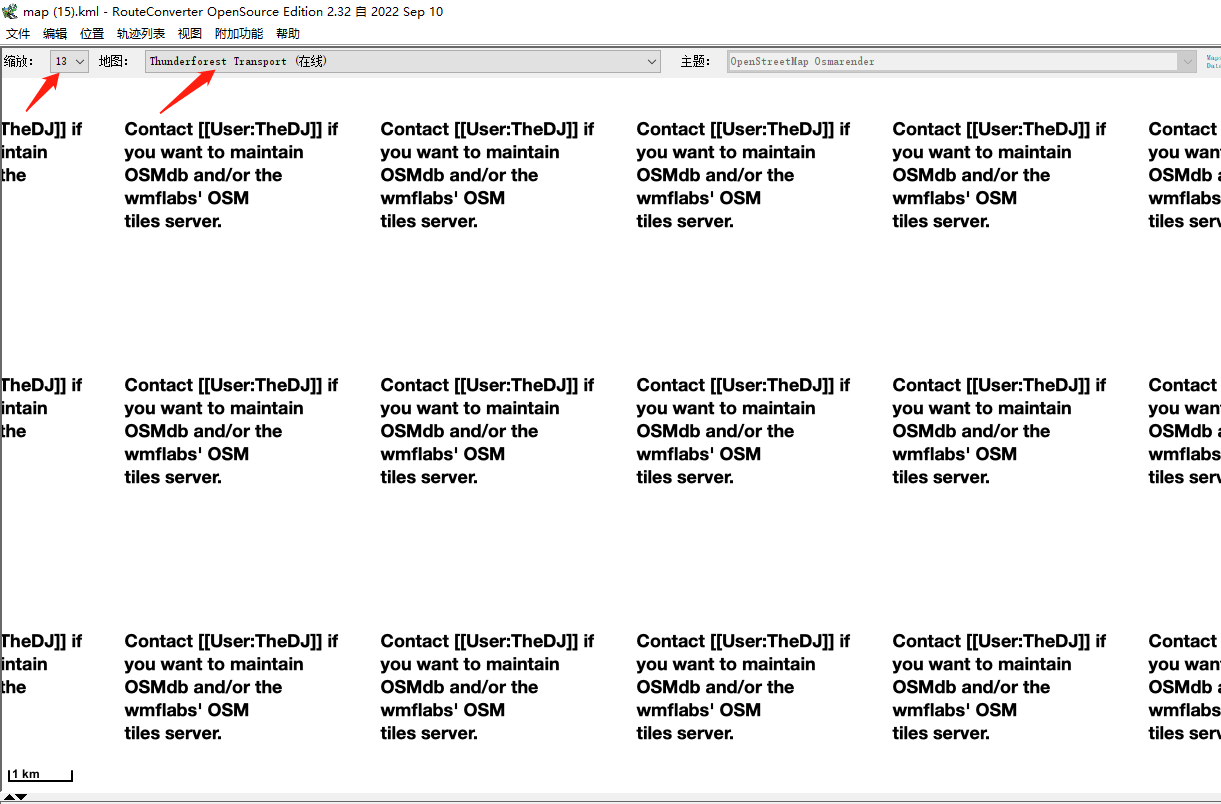Expand split pane with the down arrow
Screen dimensions: 1221x804
[x=21, y=797]
